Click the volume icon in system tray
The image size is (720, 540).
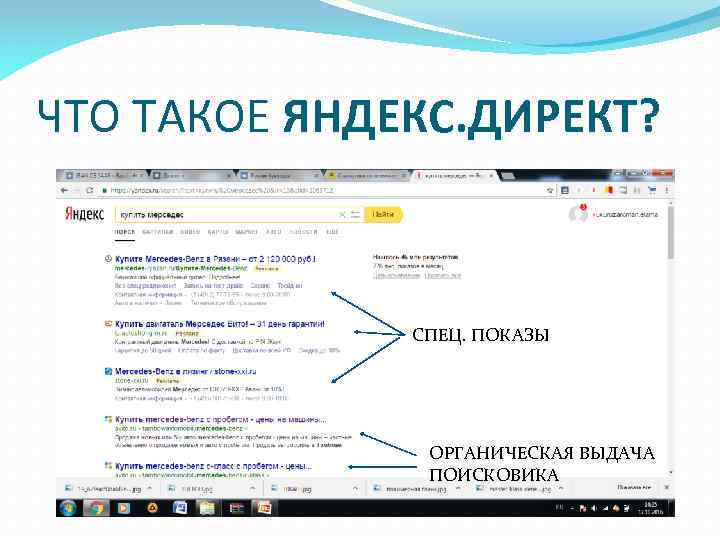pos(594,508)
